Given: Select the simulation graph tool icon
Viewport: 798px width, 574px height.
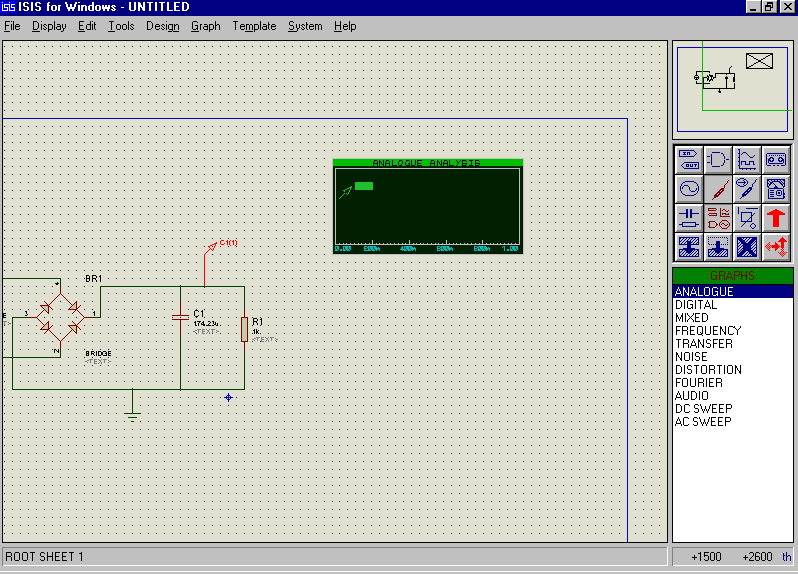Looking at the screenshot, I should coord(747,158).
